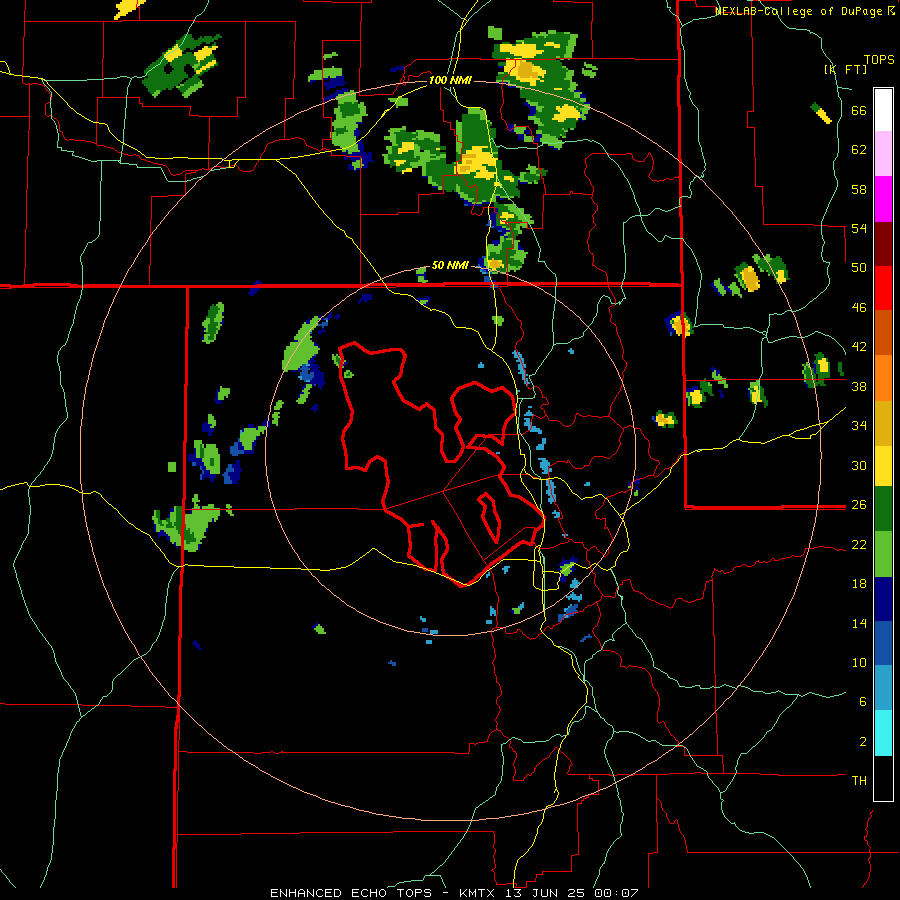
Task: Click the 38 legend value
Action: 859,386
